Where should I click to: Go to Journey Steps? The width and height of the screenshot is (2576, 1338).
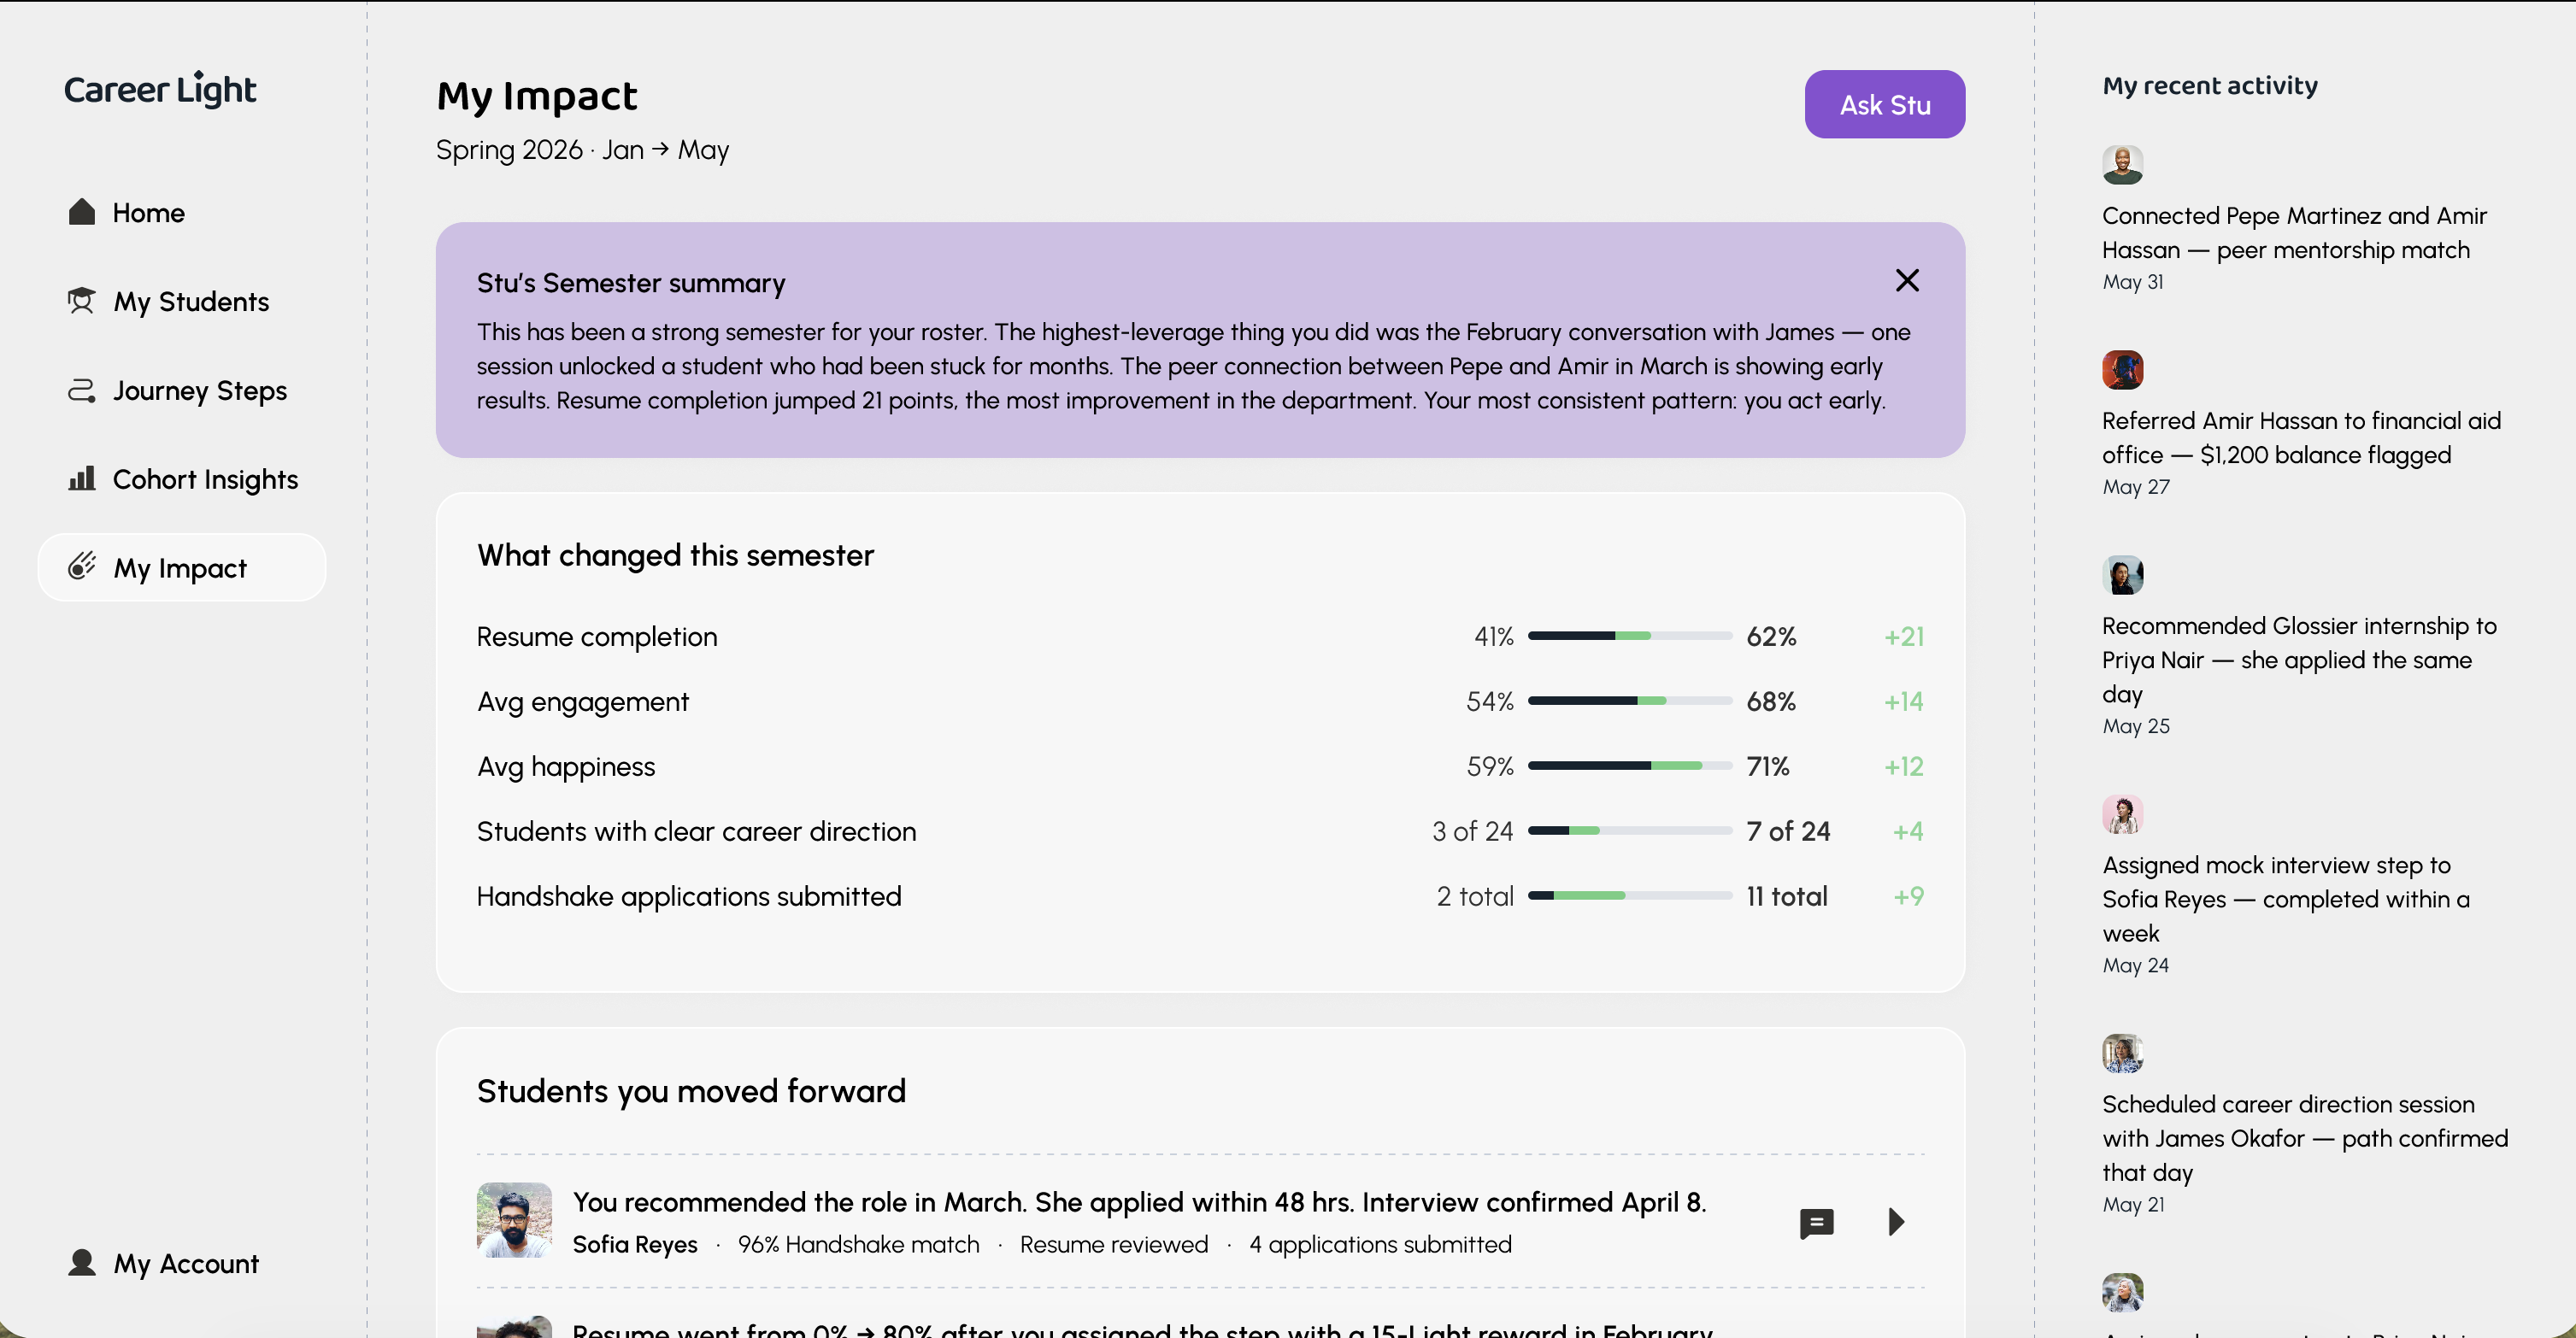point(182,390)
